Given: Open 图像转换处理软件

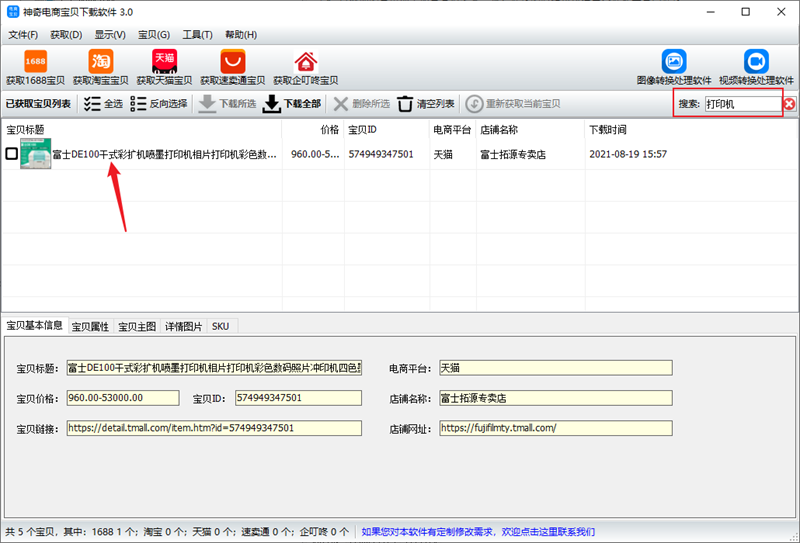Looking at the screenshot, I should pyautogui.click(x=674, y=67).
